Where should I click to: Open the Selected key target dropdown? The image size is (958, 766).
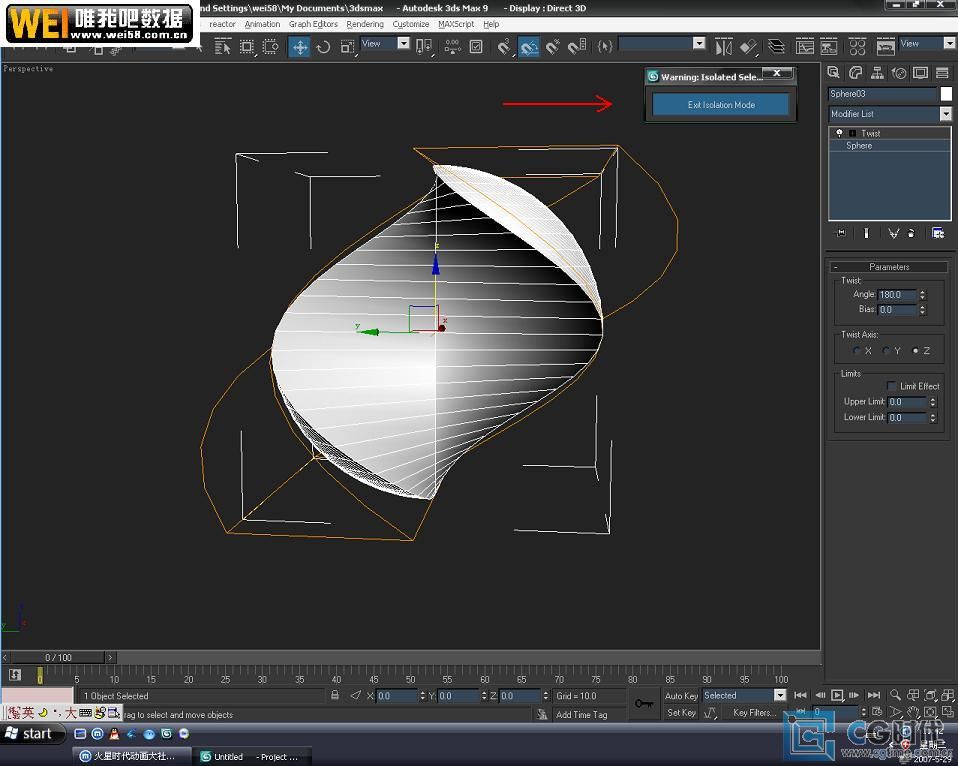click(x=744, y=695)
